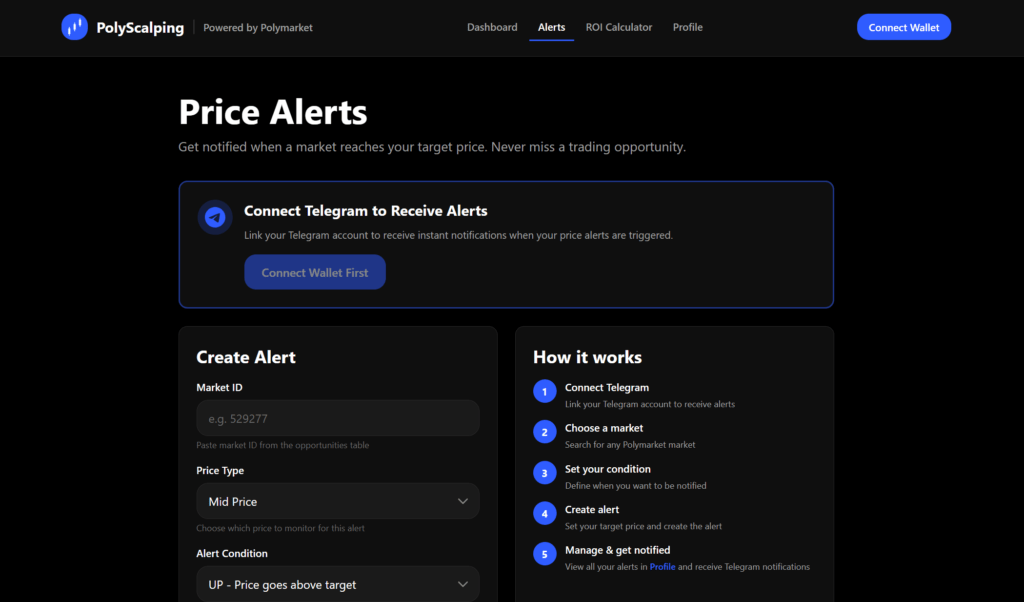Image resolution: width=1024 pixels, height=602 pixels.
Task: Expand the Alert Condition dropdown
Action: [x=337, y=584]
